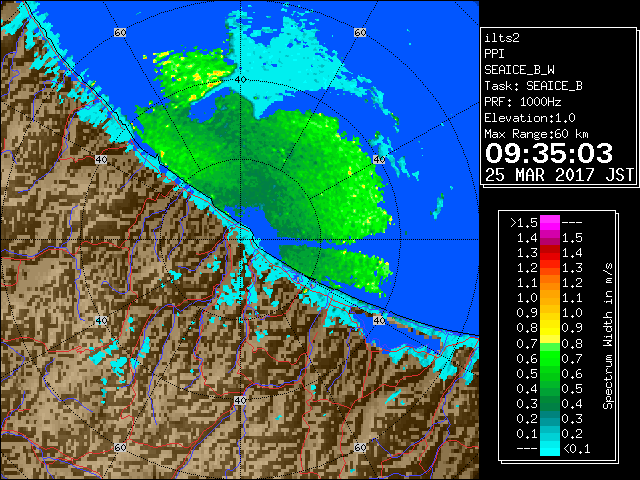This screenshot has width=640, height=480.
Task: Click the yellow 0.8–0.9 legend color band
Action: pyautogui.click(x=550, y=328)
